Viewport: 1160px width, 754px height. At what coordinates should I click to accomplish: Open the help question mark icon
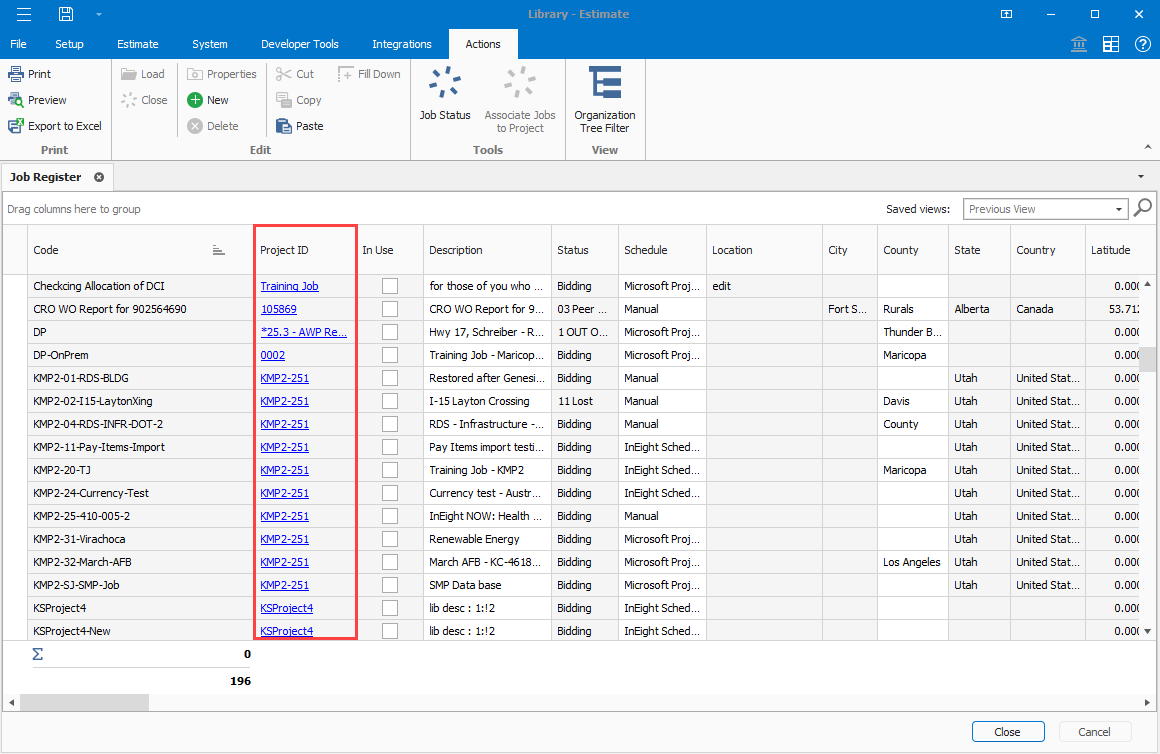(1142, 44)
